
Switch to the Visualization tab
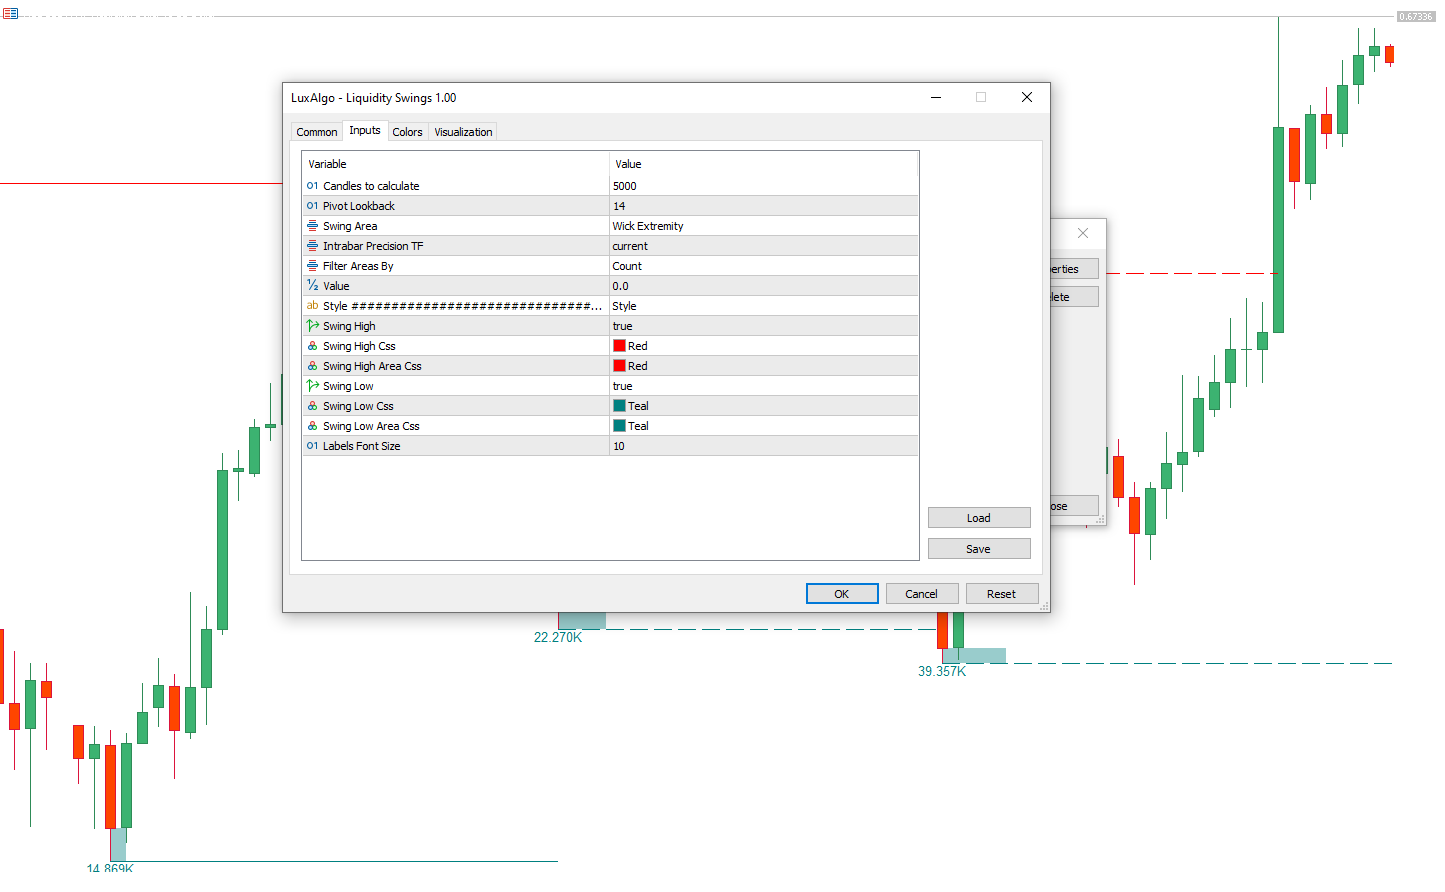point(463,132)
